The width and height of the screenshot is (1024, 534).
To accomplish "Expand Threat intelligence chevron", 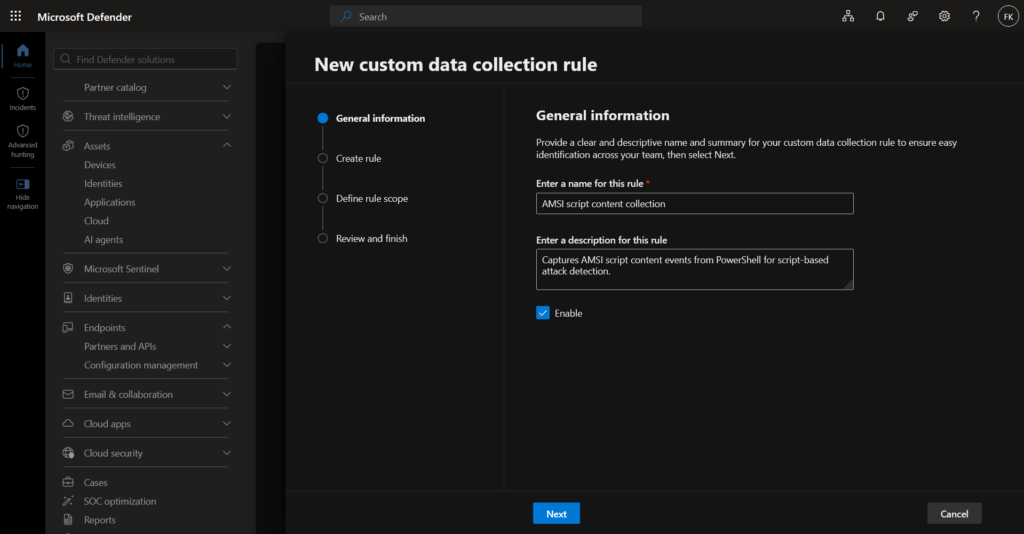I will [227, 116].
